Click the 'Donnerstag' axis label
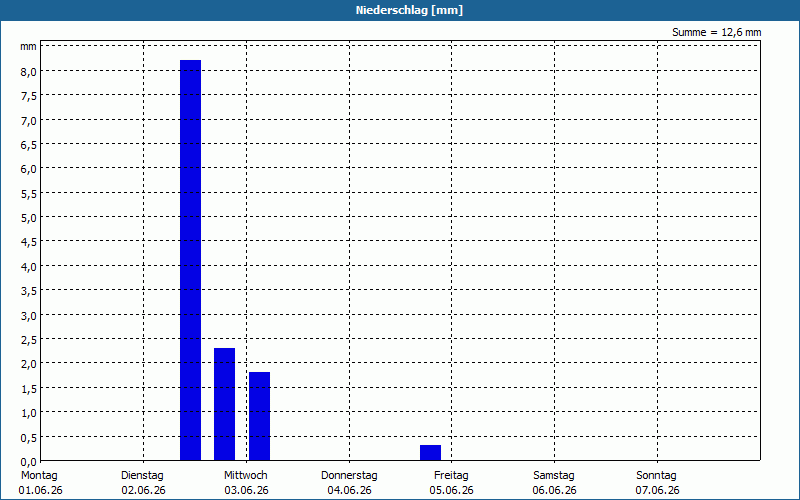 [x=349, y=475]
